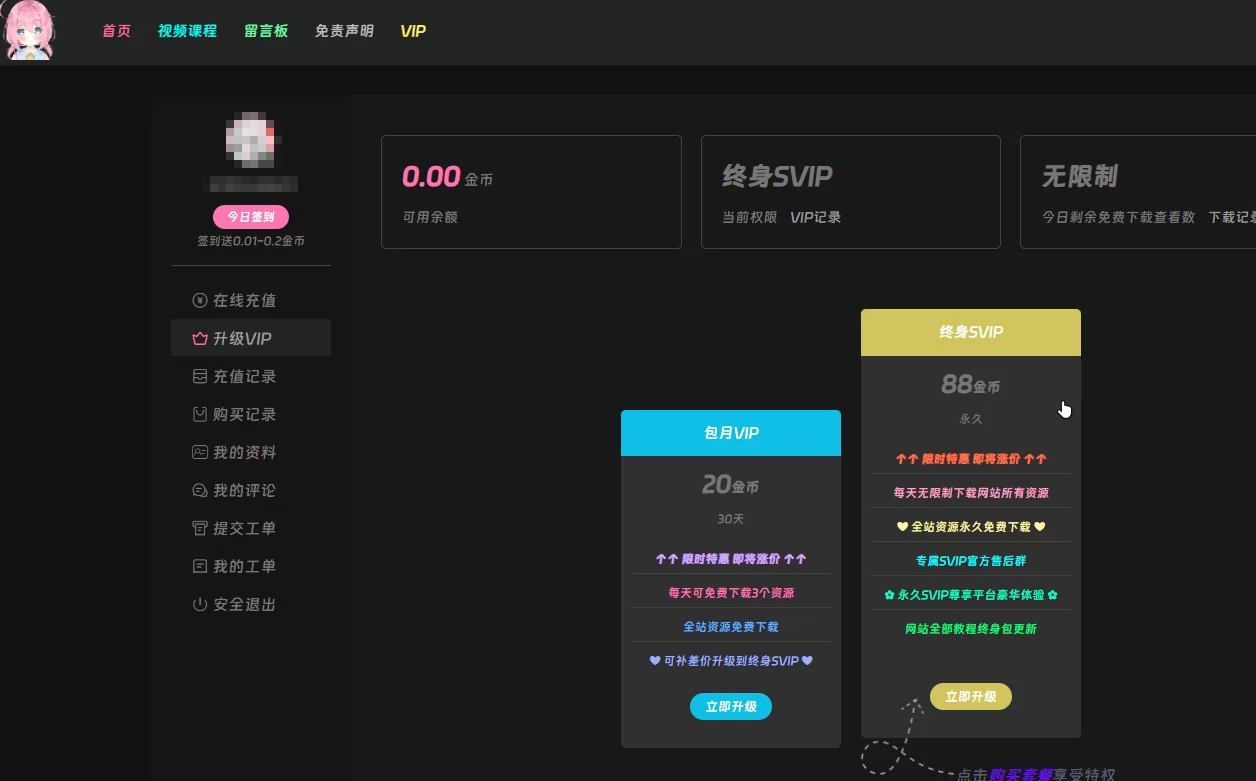Click the 30天 duration text
This screenshot has width=1256, height=781.
[731, 519]
